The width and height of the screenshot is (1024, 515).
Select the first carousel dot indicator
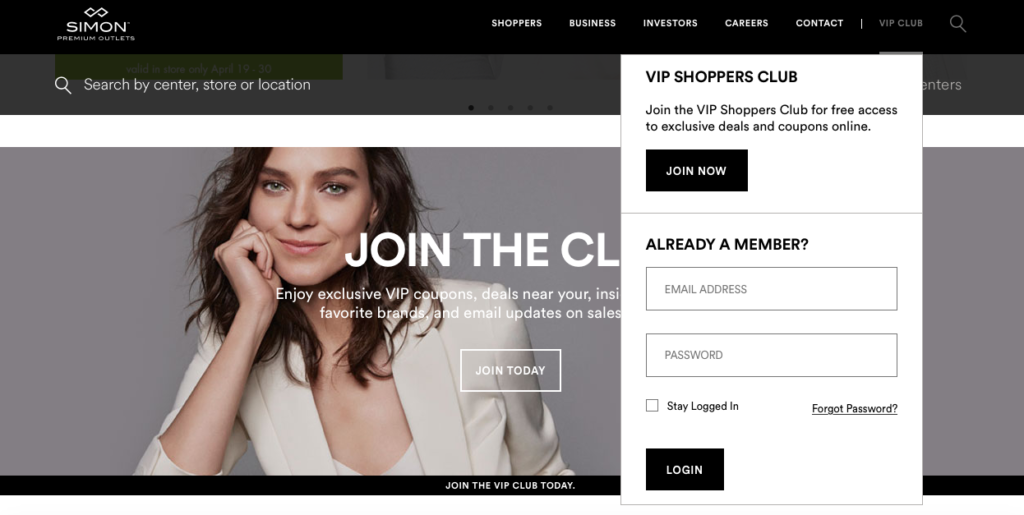[x=471, y=108]
